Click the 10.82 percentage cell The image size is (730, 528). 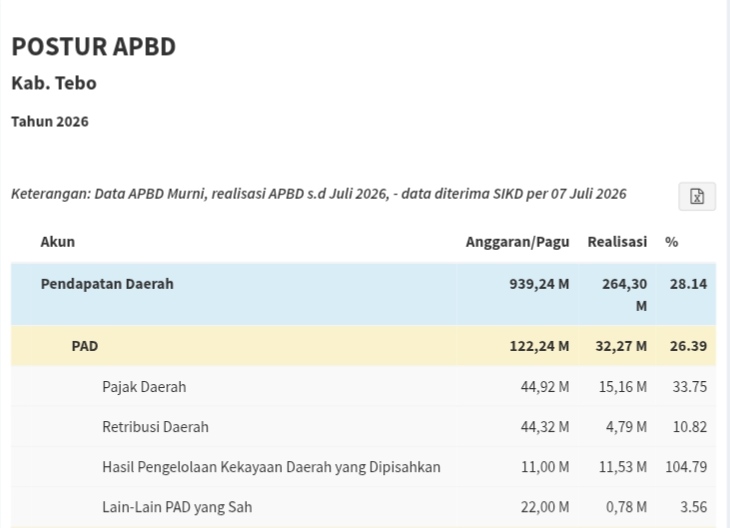(689, 426)
